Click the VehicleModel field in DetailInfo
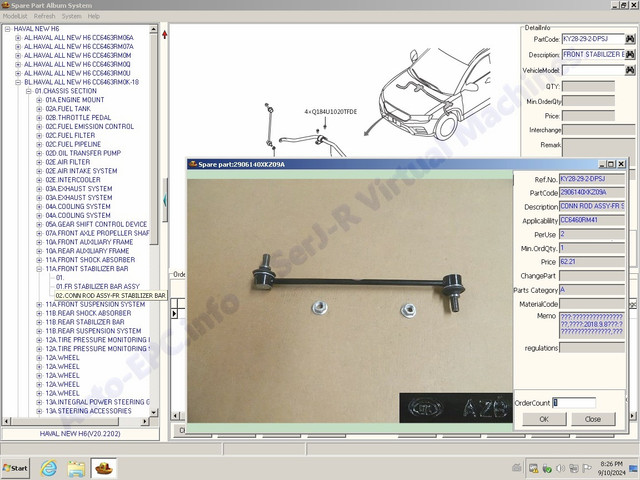Image resolution: width=640 pixels, height=480 pixels. point(593,70)
